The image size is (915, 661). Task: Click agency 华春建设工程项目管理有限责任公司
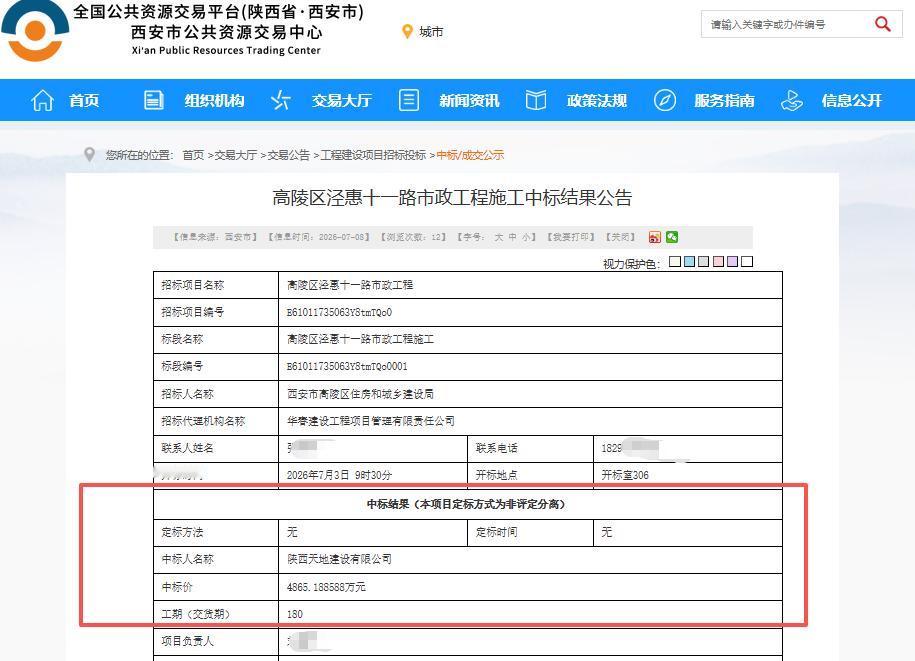(x=371, y=421)
